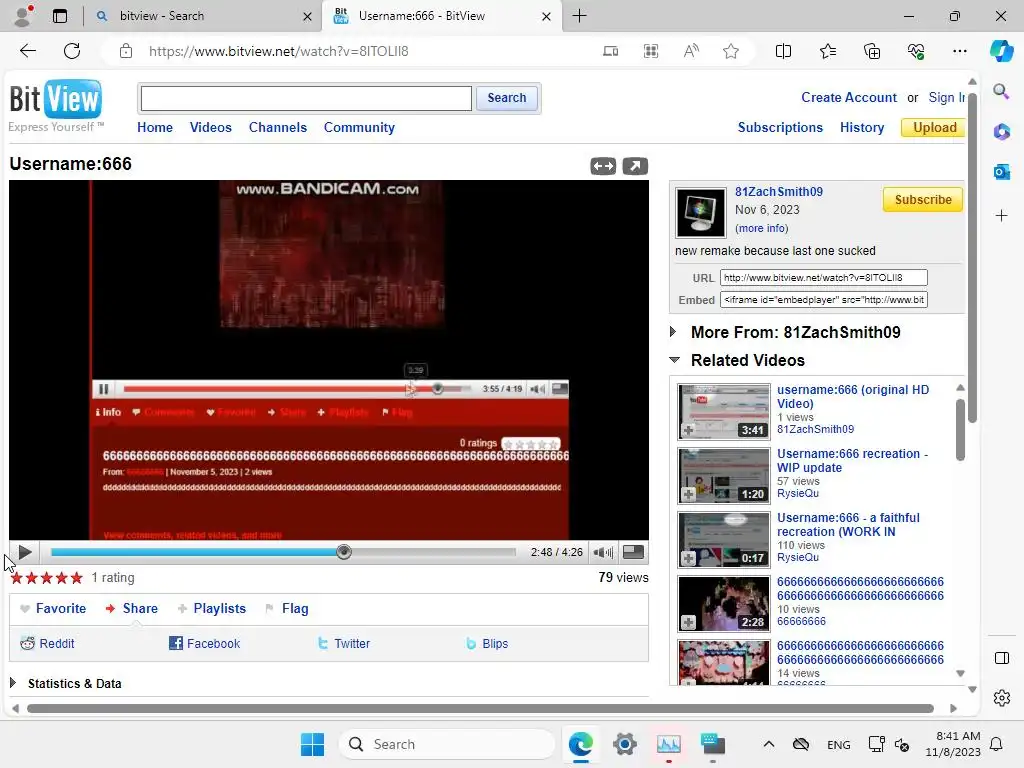Open the Windows Start menu
Image resolution: width=1024 pixels, height=768 pixels.
pos(312,744)
